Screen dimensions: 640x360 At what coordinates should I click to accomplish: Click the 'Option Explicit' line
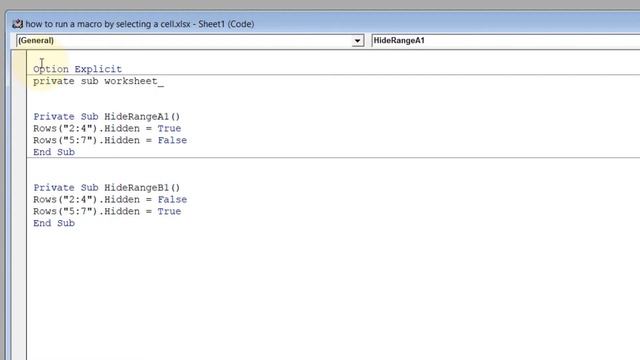coord(78,69)
